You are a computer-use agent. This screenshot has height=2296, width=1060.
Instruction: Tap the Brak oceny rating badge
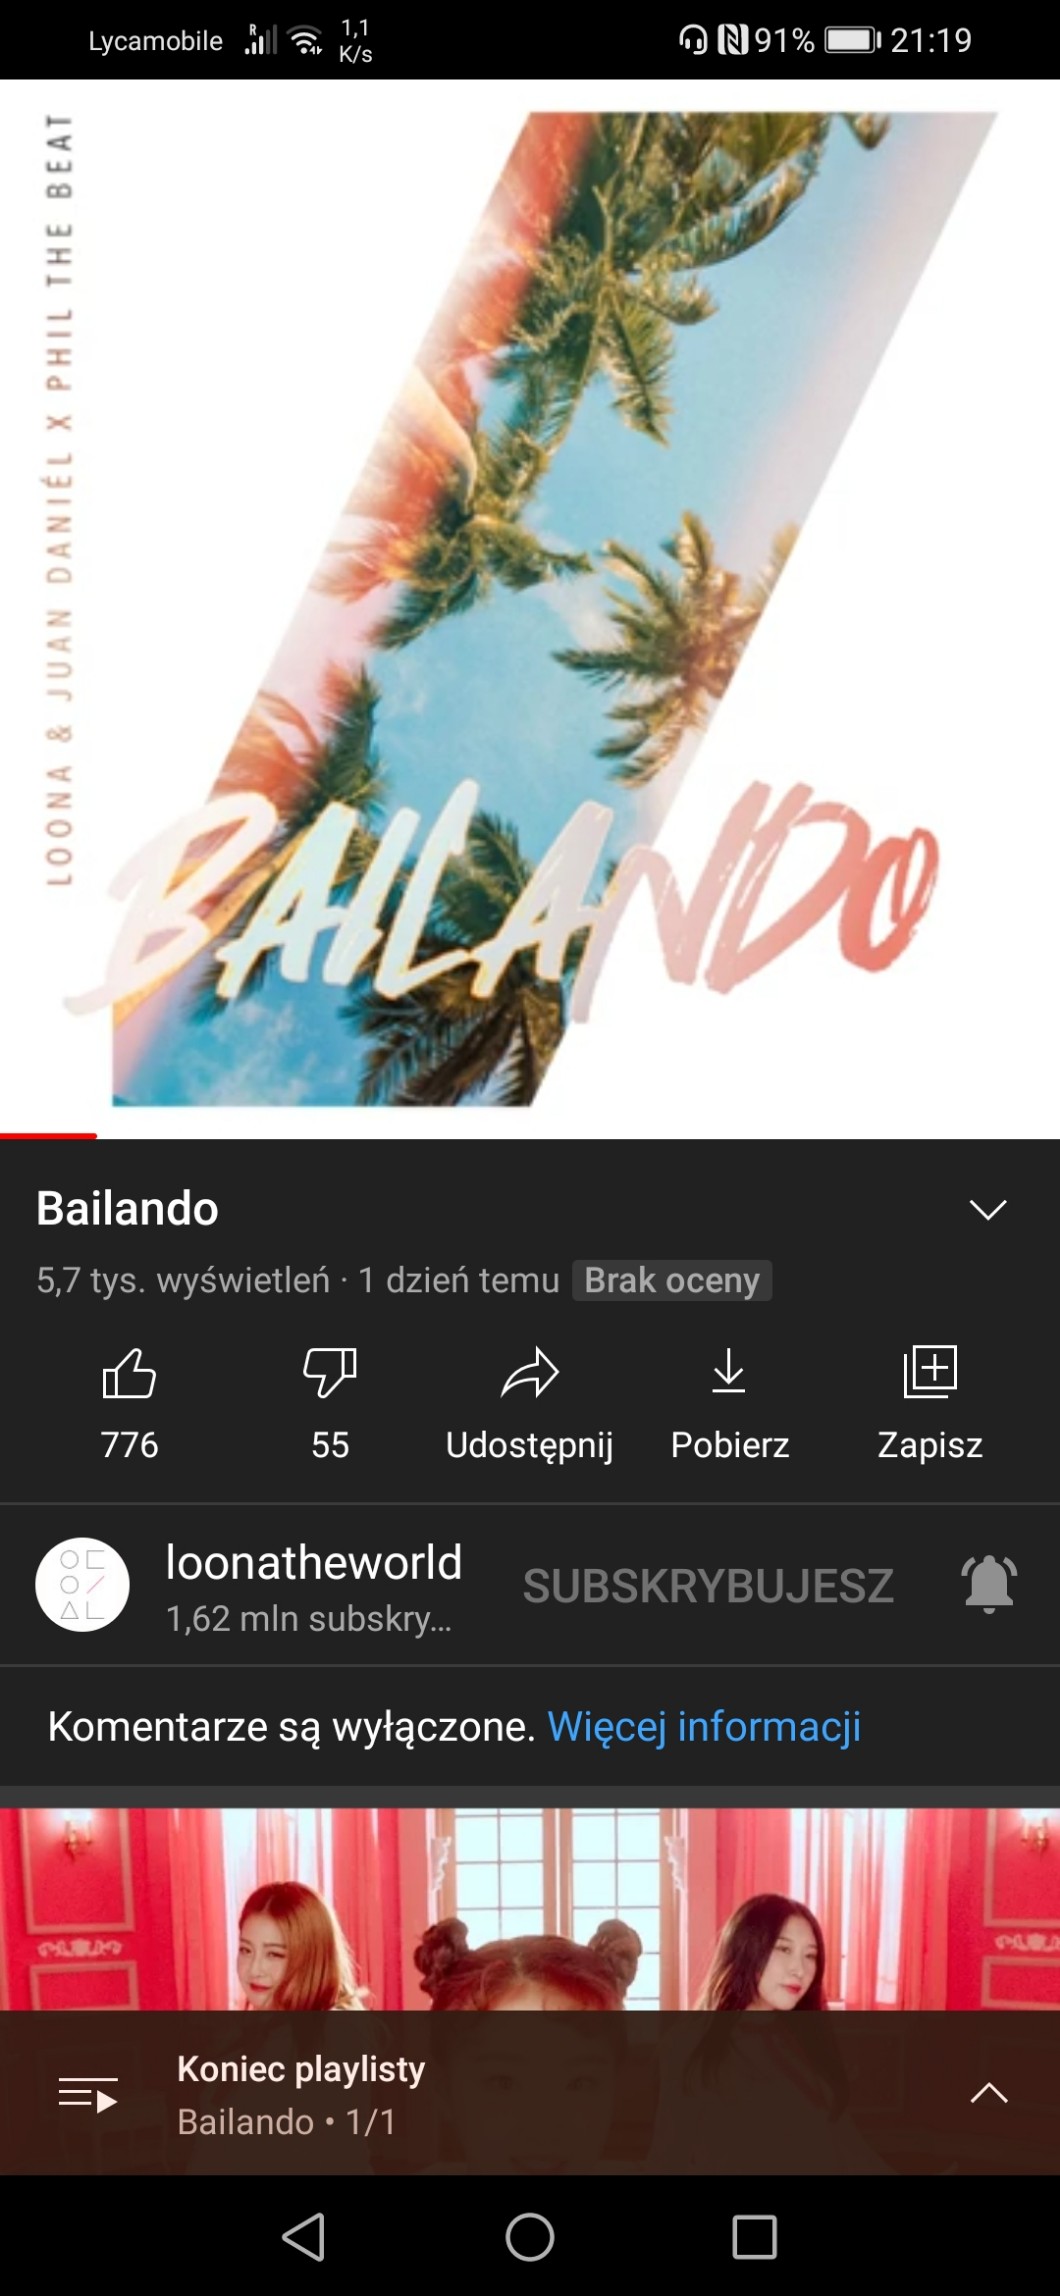[x=672, y=1281]
